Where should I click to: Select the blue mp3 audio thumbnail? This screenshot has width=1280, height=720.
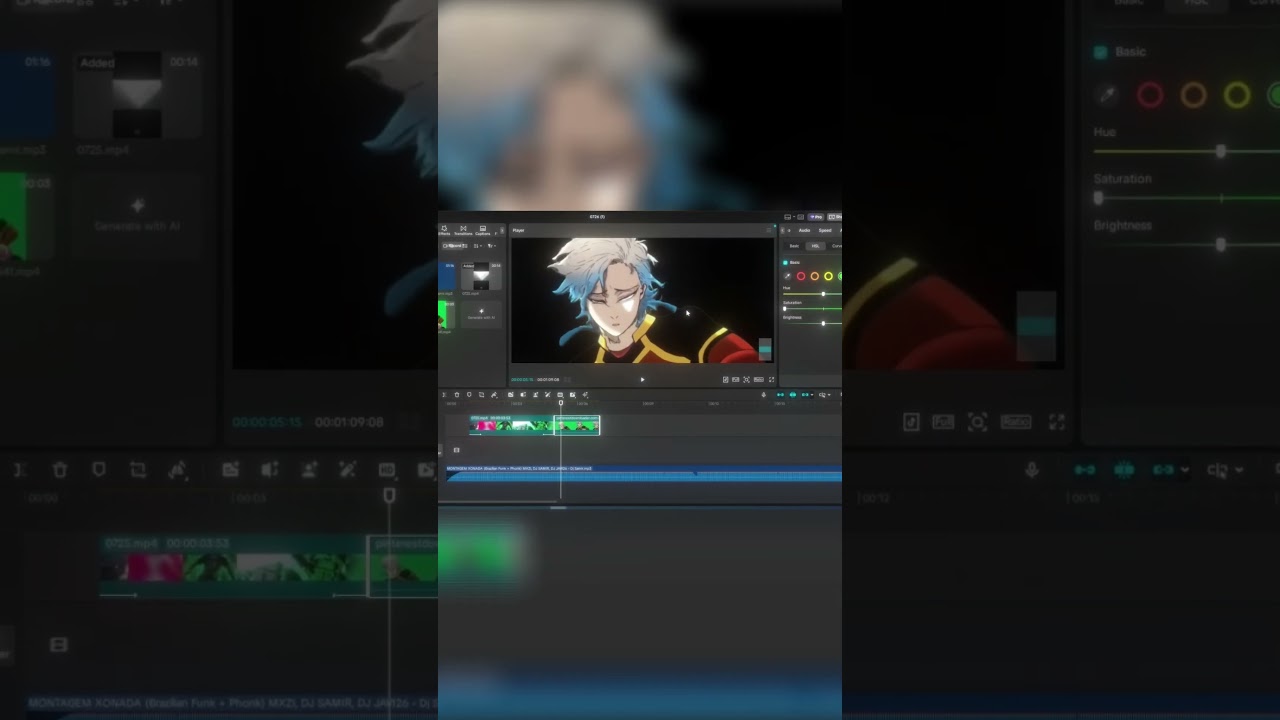pos(447,276)
